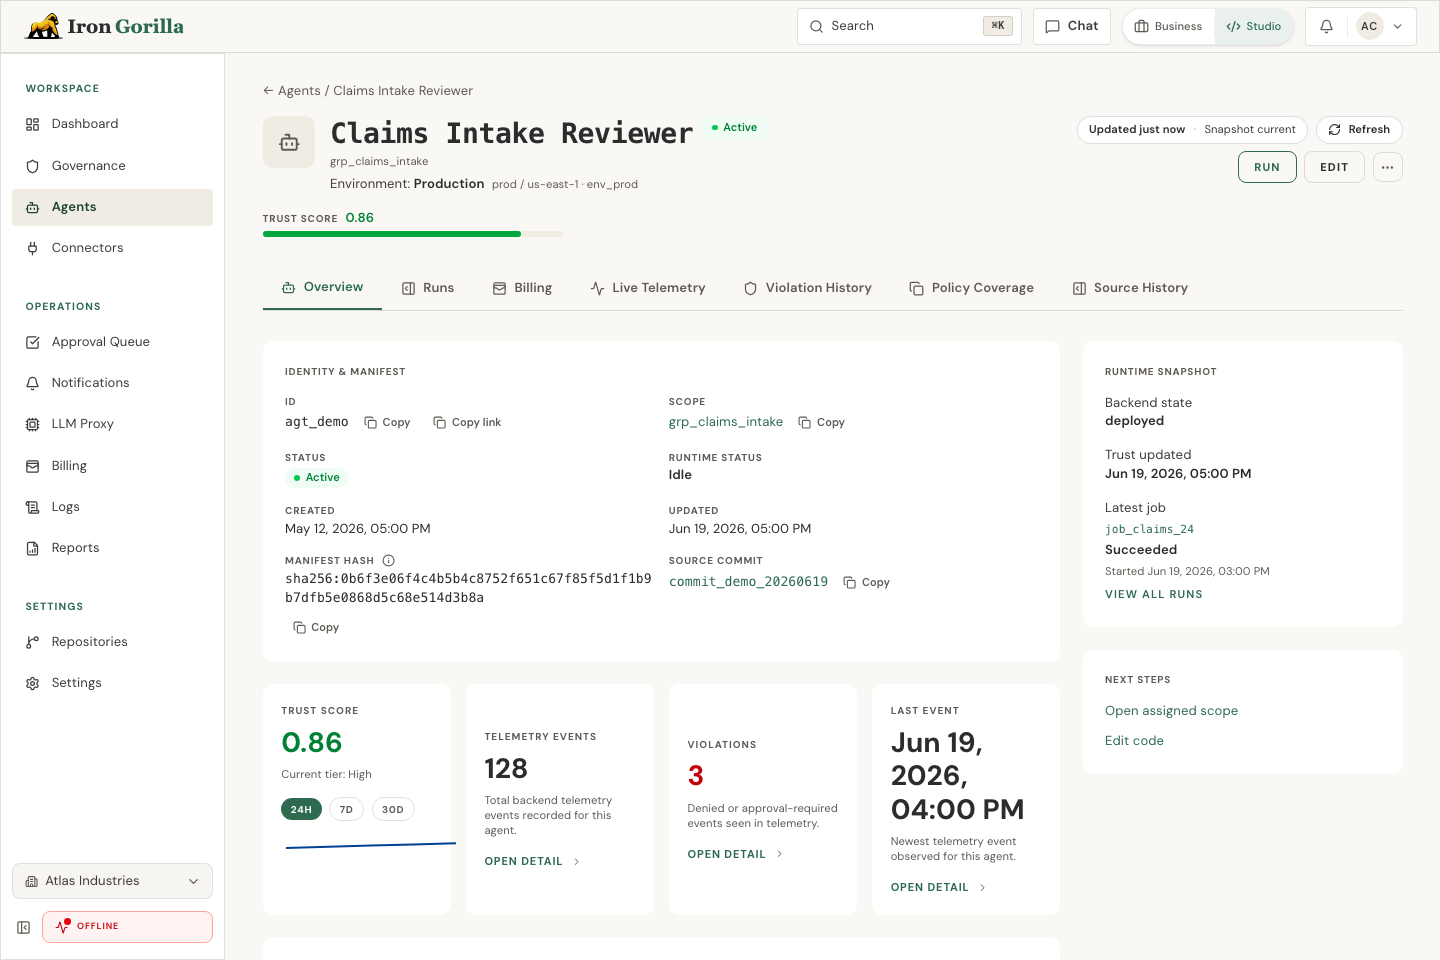The width and height of the screenshot is (1440, 960).
Task: Show manifest hash info tooltip icon
Action: point(389,561)
